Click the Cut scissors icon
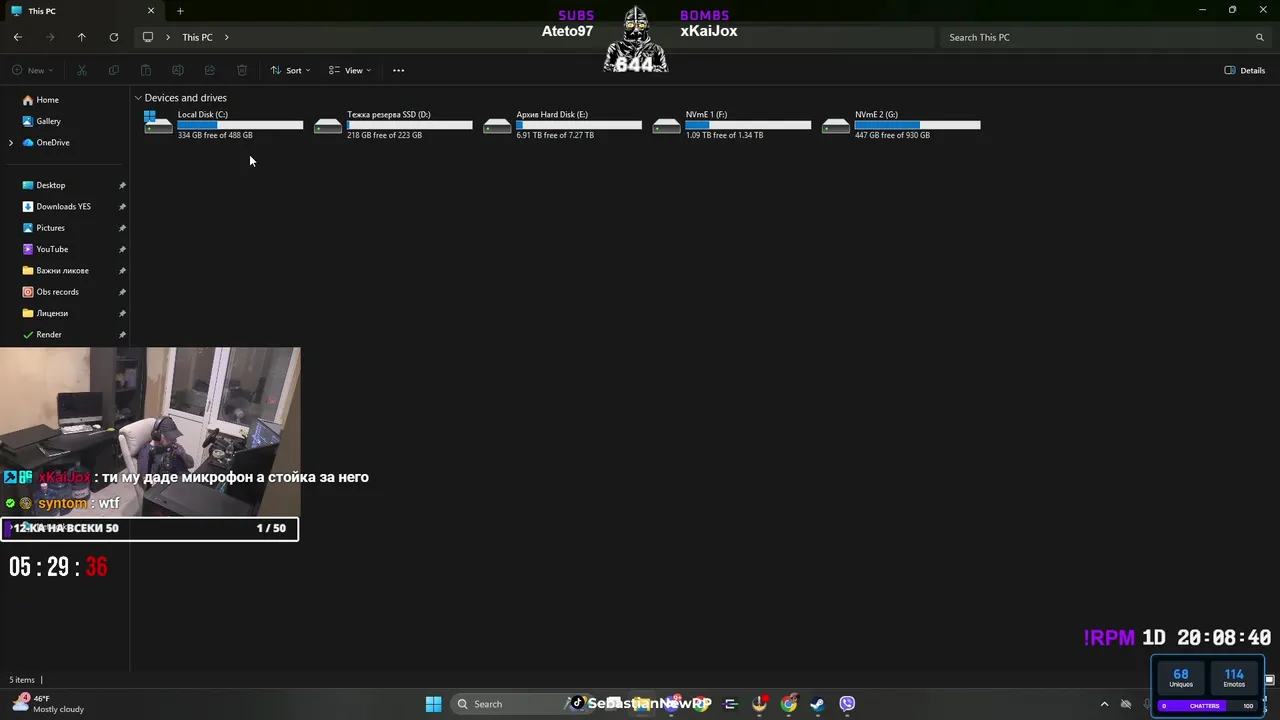 [x=82, y=70]
